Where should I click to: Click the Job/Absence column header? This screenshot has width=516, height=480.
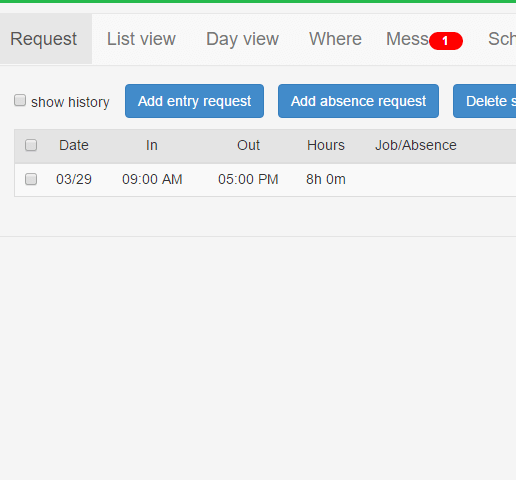point(416,145)
